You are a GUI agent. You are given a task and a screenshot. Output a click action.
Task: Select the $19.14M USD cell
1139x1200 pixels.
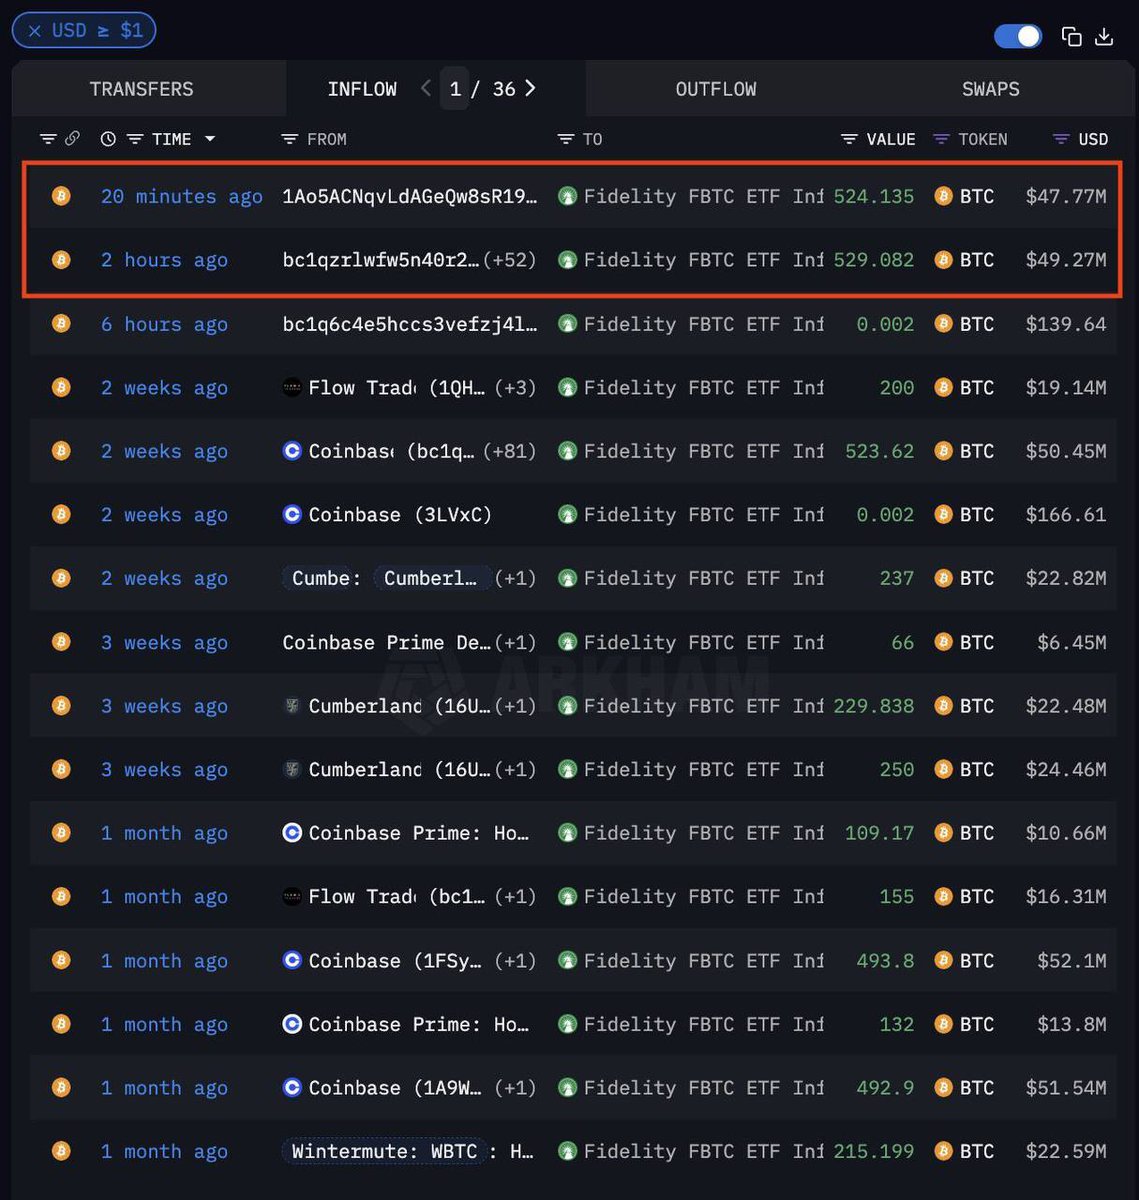coord(1066,388)
